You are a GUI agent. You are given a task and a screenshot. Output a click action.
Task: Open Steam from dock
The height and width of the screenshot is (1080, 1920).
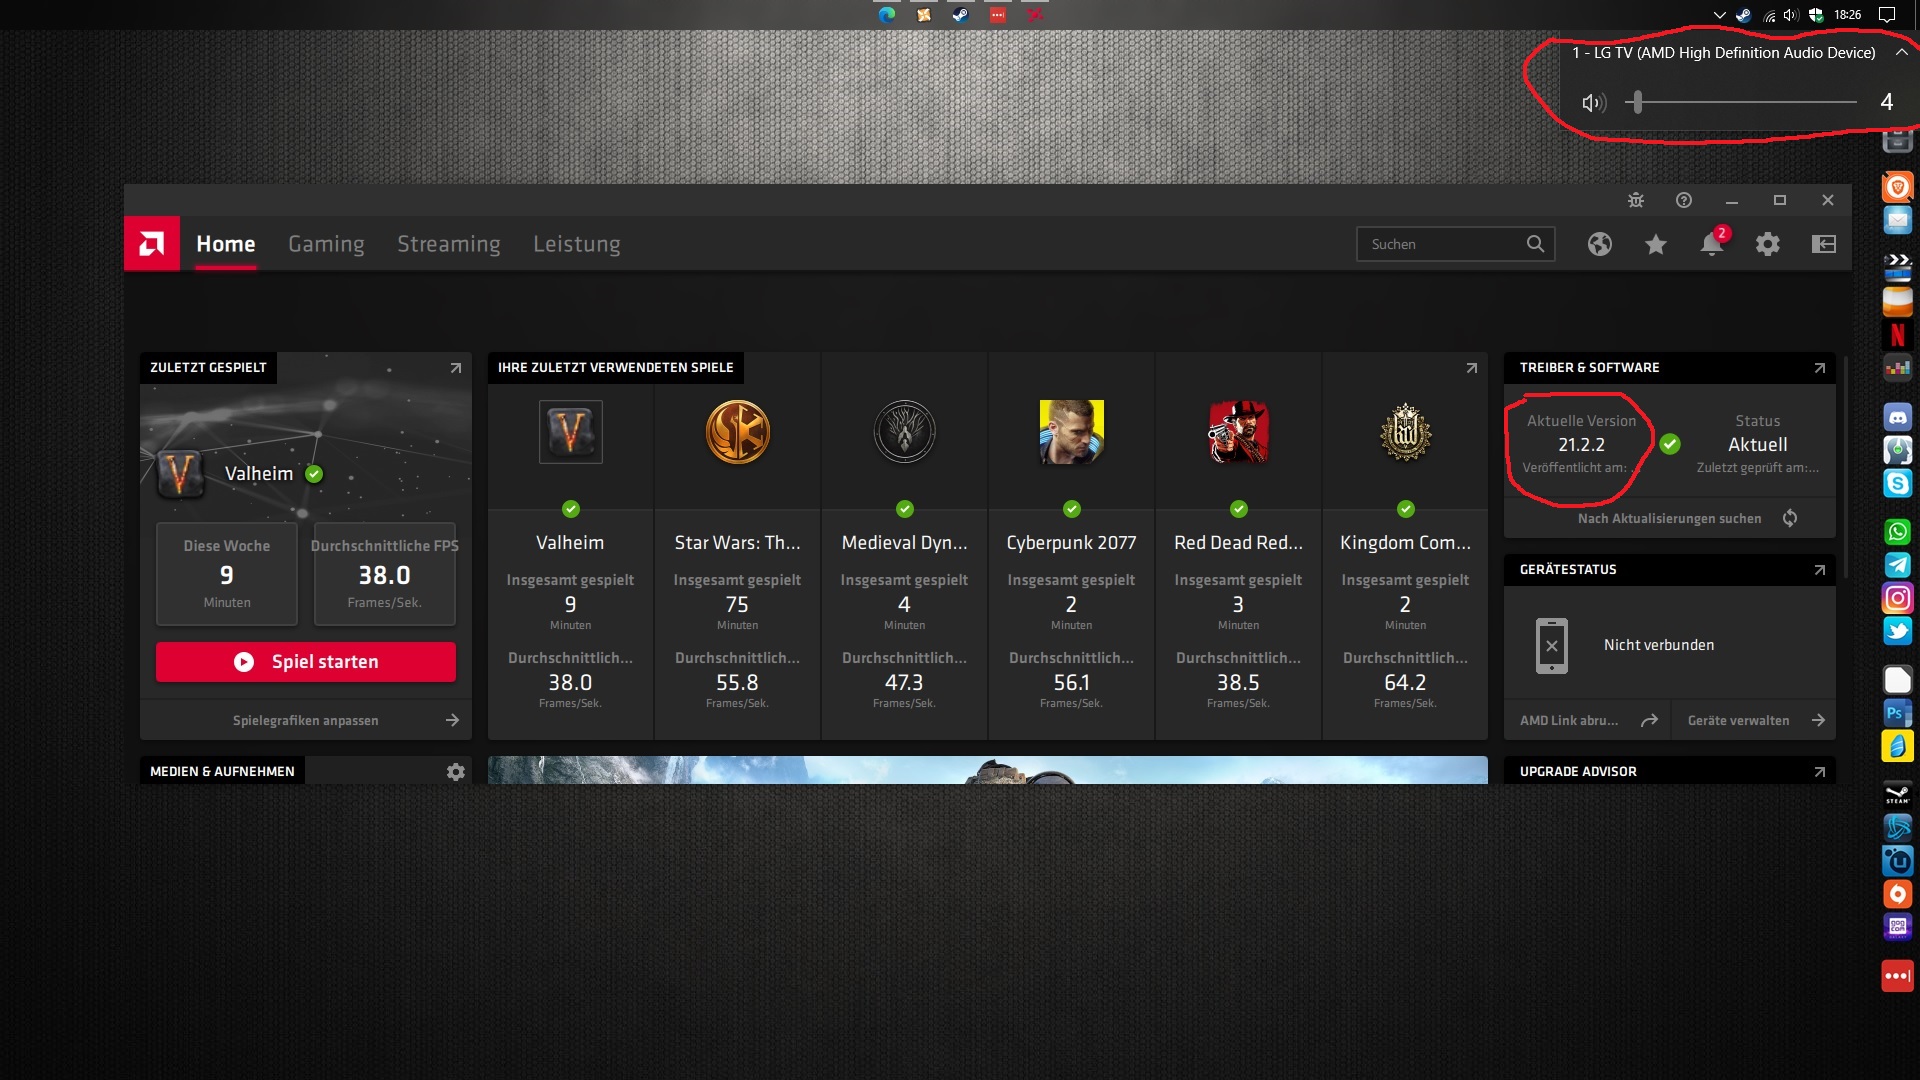[x=1897, y=795]
